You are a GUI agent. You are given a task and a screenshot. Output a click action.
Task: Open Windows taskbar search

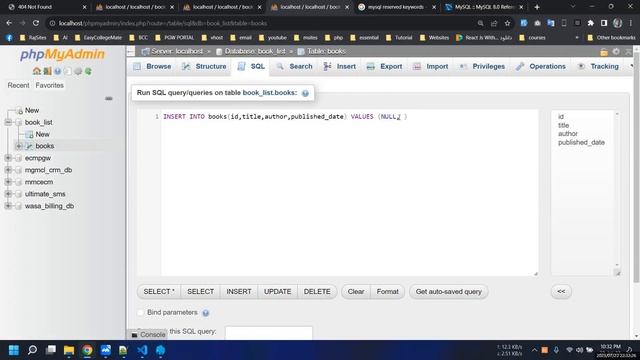[x=32, y=350]
